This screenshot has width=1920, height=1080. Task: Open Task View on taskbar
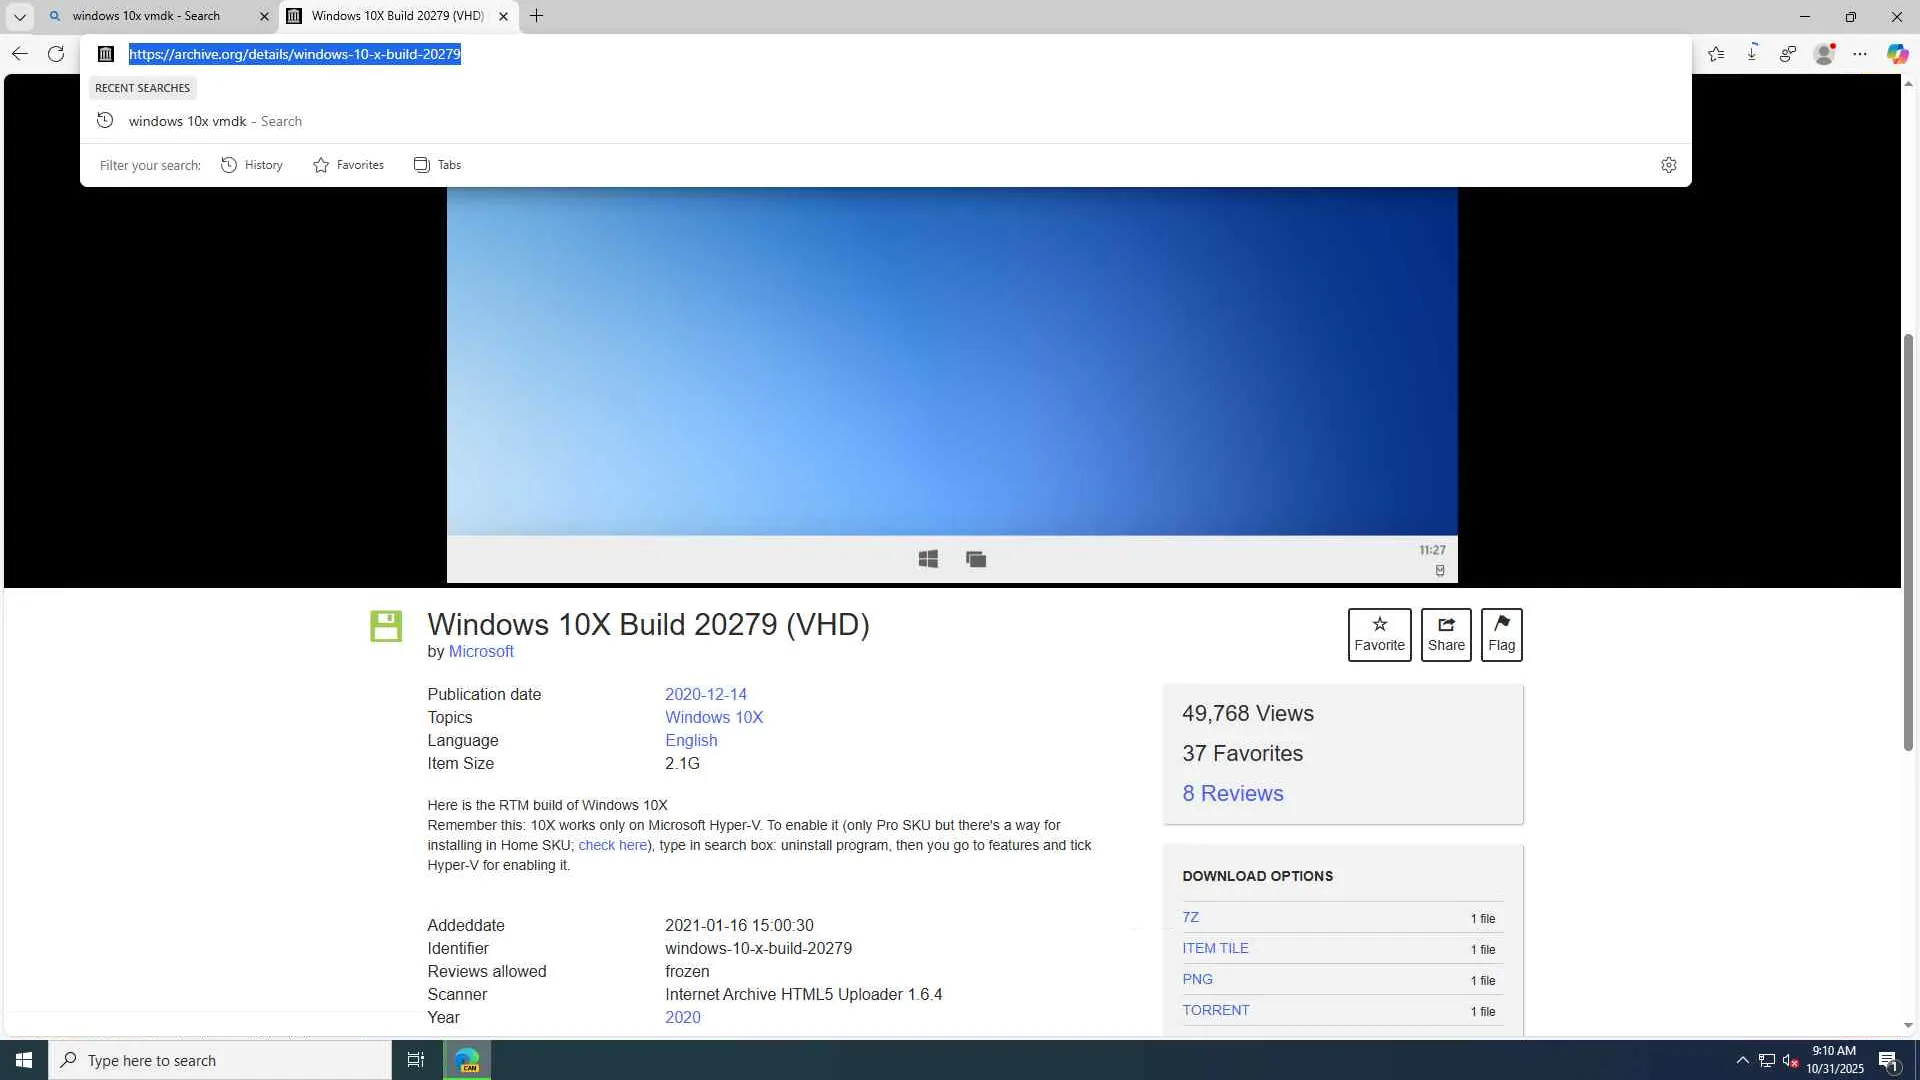tap(416, 1060)
